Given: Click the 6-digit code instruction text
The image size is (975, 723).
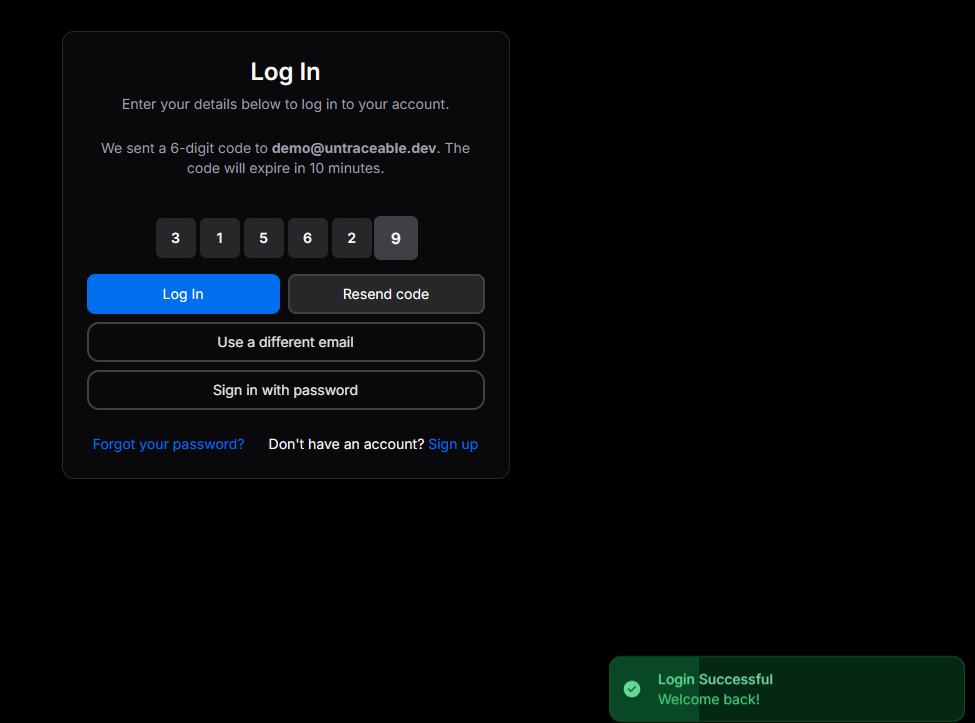Looking at the screenshot, I should (x=285, y=157).
